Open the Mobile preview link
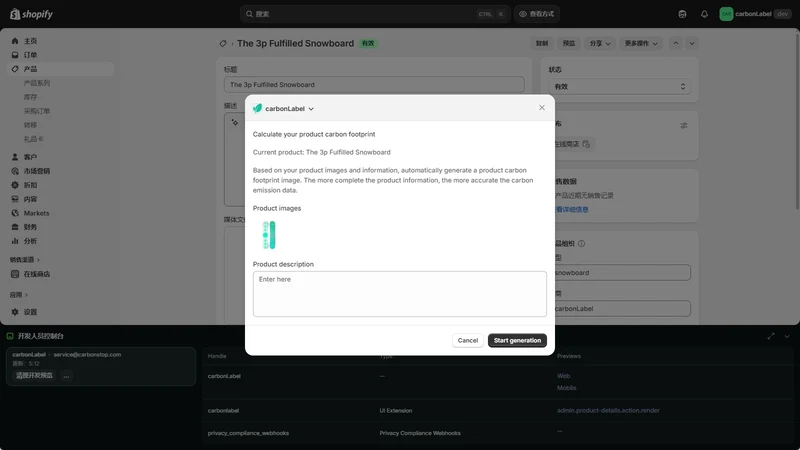The width and height of the screenshot is (800, 450). click(566, 388)
